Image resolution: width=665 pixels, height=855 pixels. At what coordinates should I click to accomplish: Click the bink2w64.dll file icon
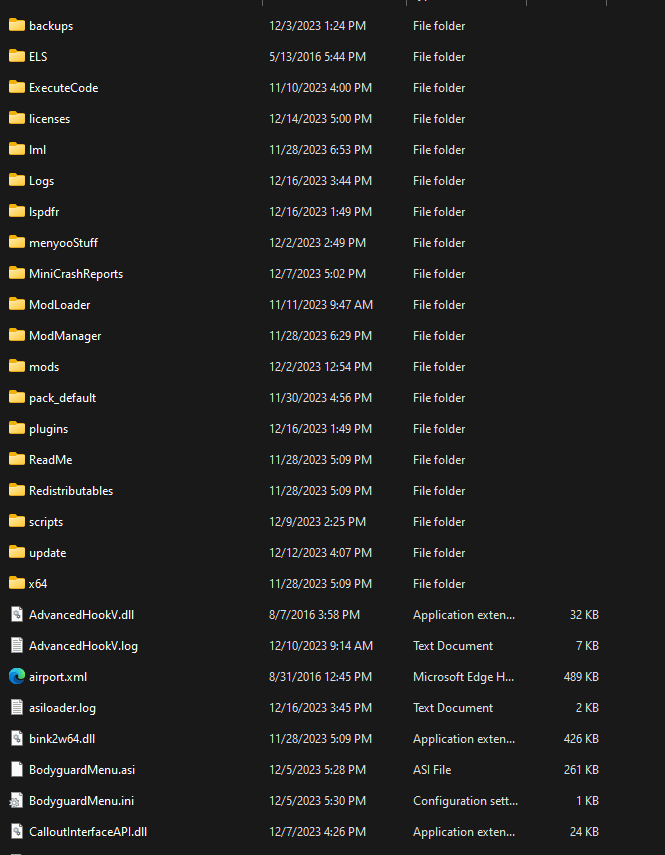tap(17, 739)
